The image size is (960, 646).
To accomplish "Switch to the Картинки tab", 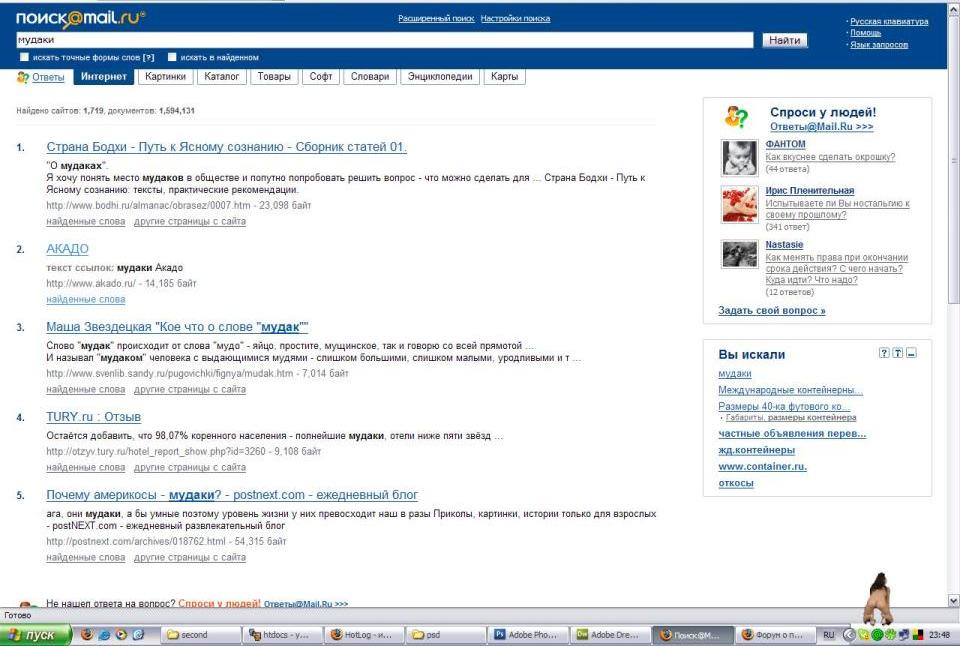I will click(165, 77).
